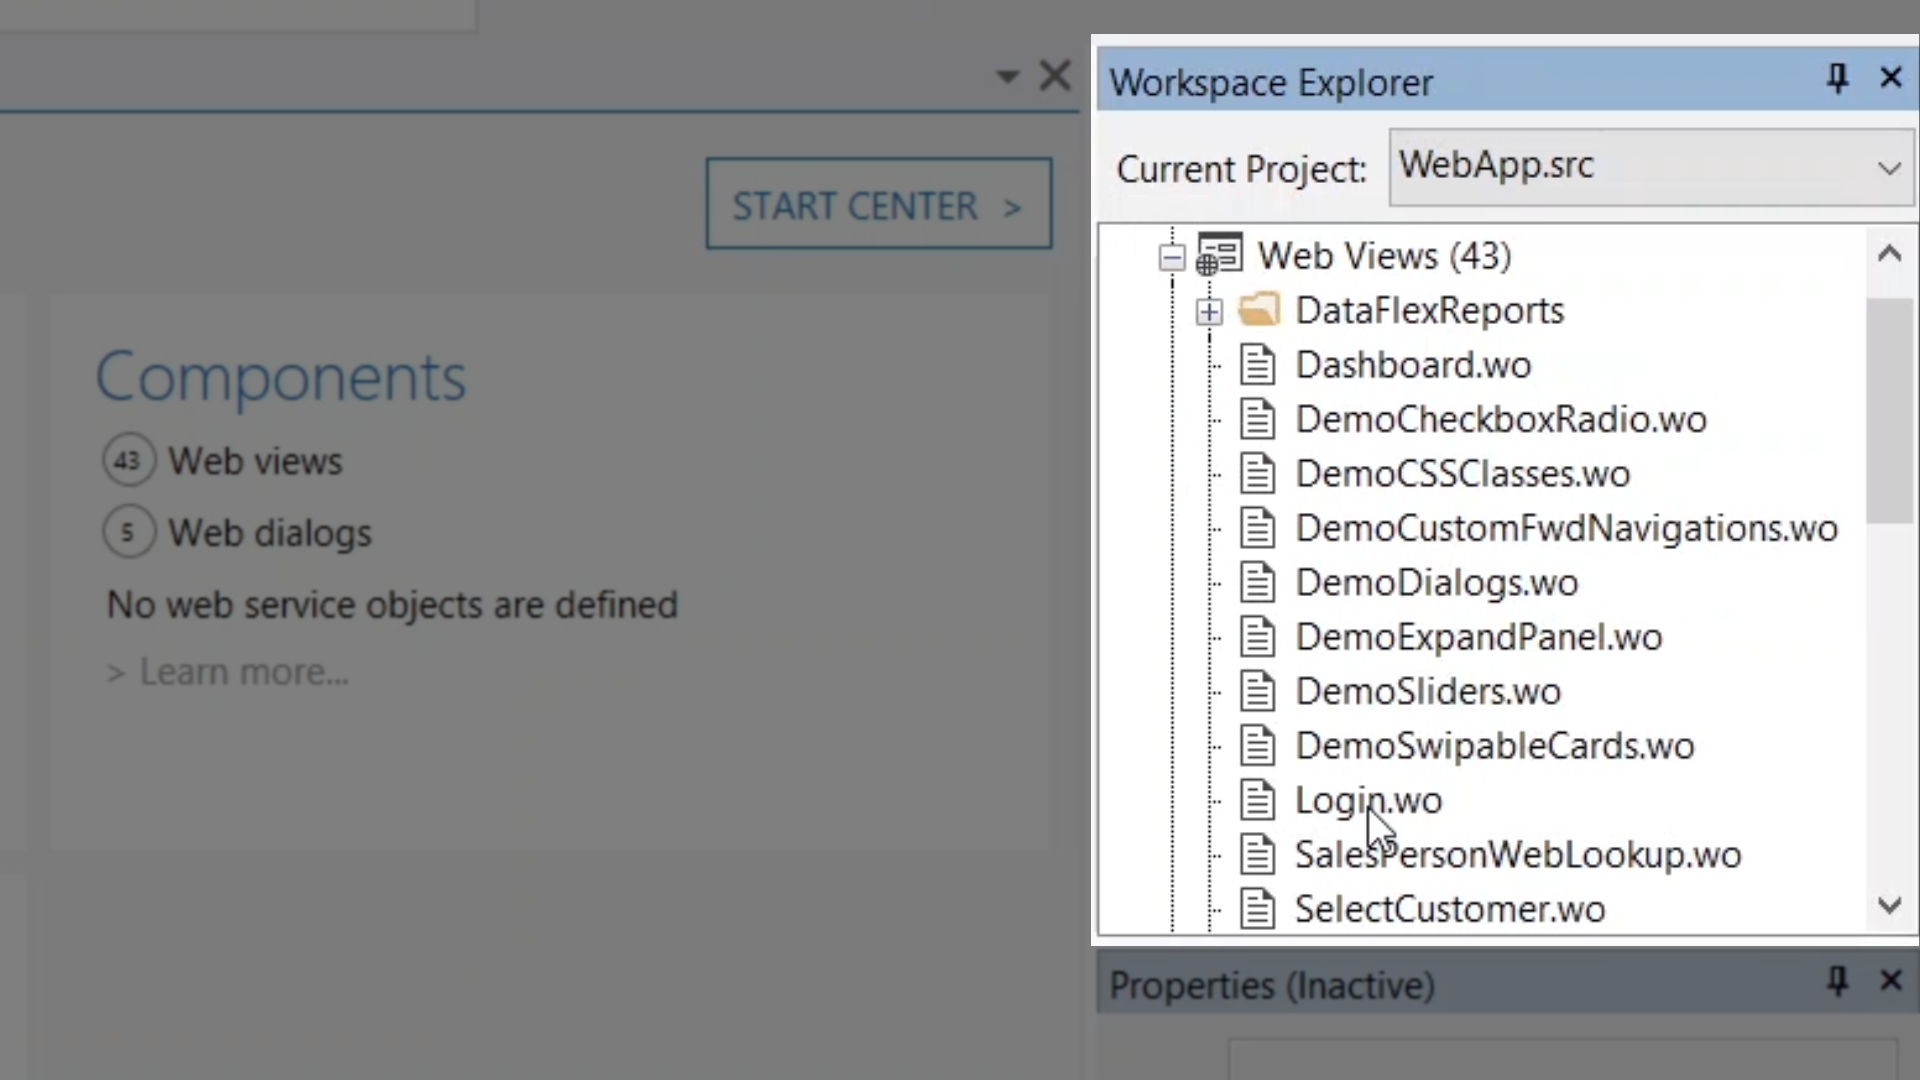Click the START CENTER button
The image size is (1920, 1080).
click(x=878, y=204)
